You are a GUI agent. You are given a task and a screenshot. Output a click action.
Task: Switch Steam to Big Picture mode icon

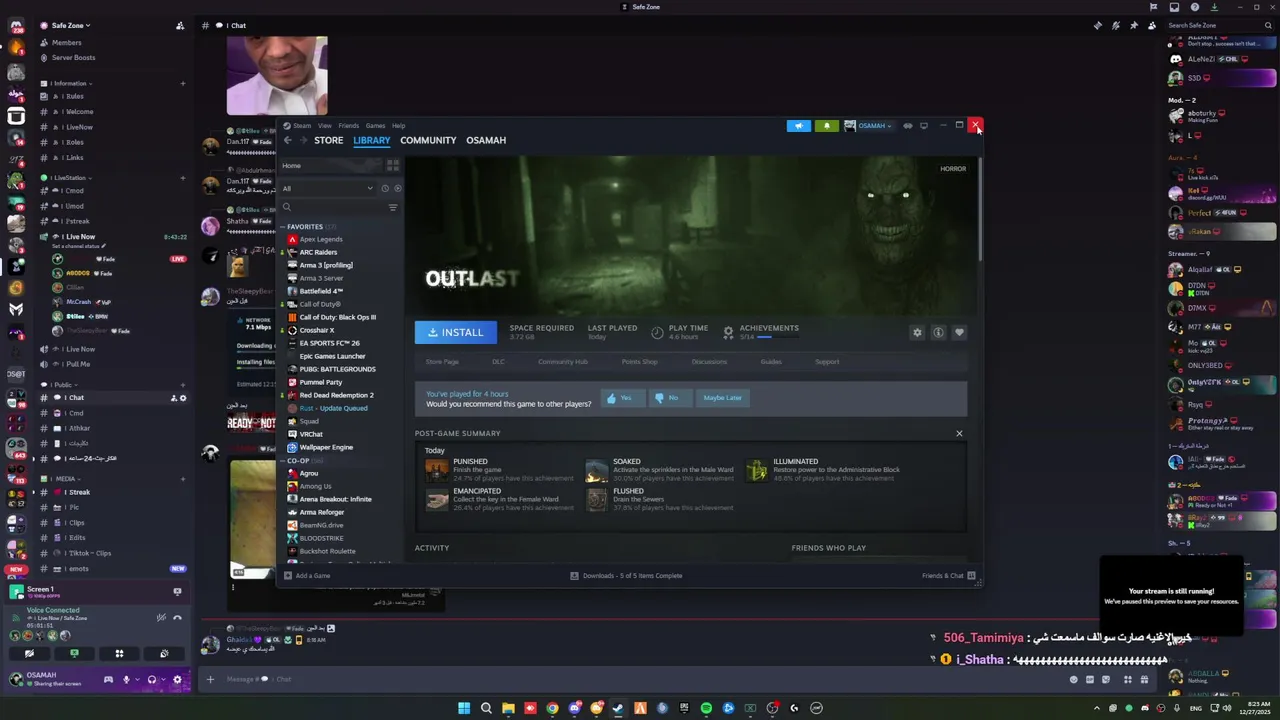[x=924, y=126]
